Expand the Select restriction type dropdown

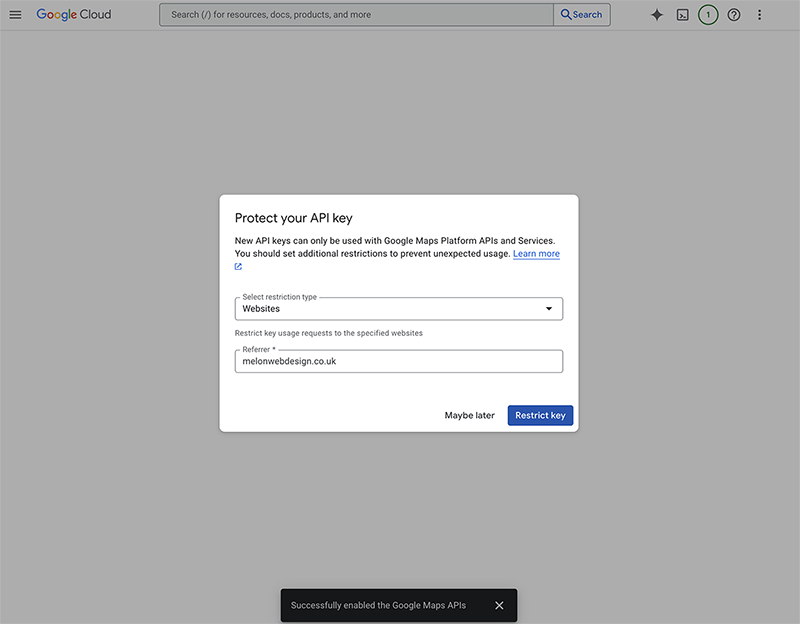[398, 309]
